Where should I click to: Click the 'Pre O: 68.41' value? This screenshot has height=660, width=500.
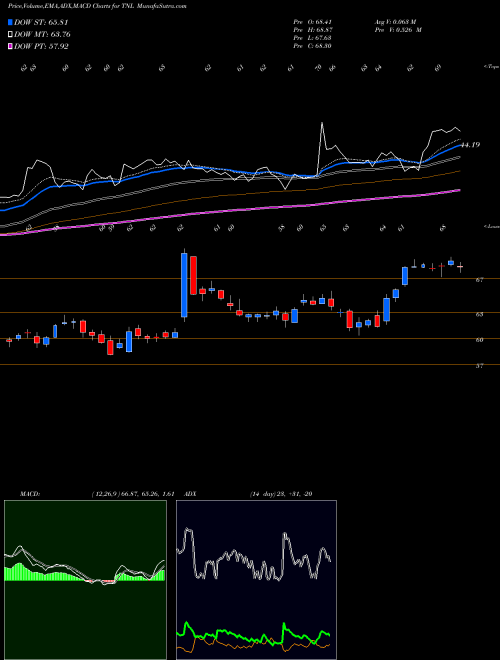tap(313, 21)
